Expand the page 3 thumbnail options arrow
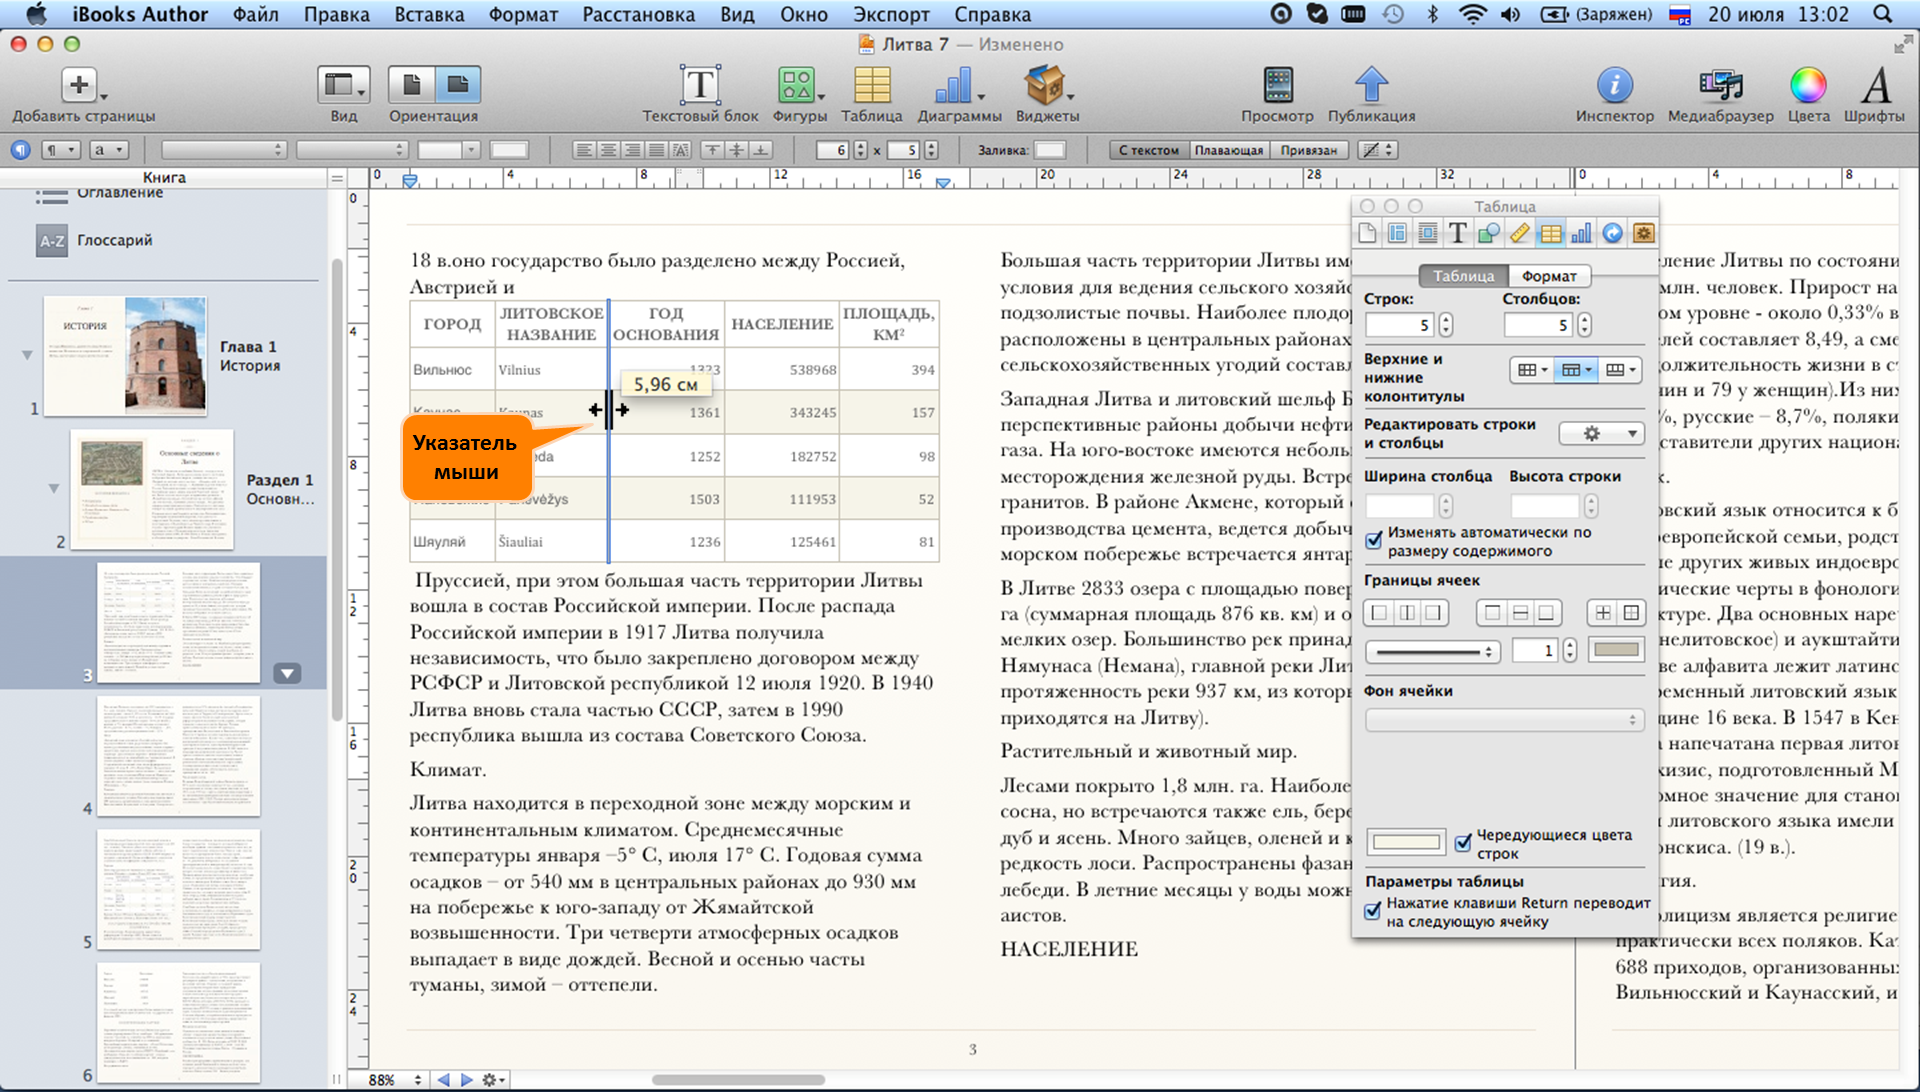Image resolution: width=1920 pixels, height=1092 pixels. pos(287,673)
